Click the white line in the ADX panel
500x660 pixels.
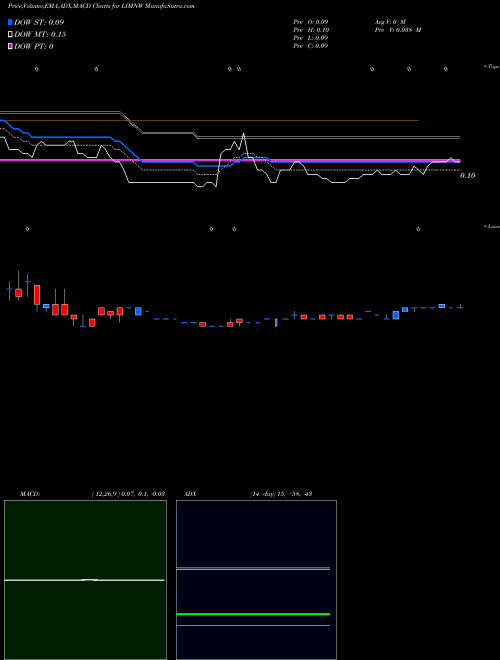[x=253, y=569]
